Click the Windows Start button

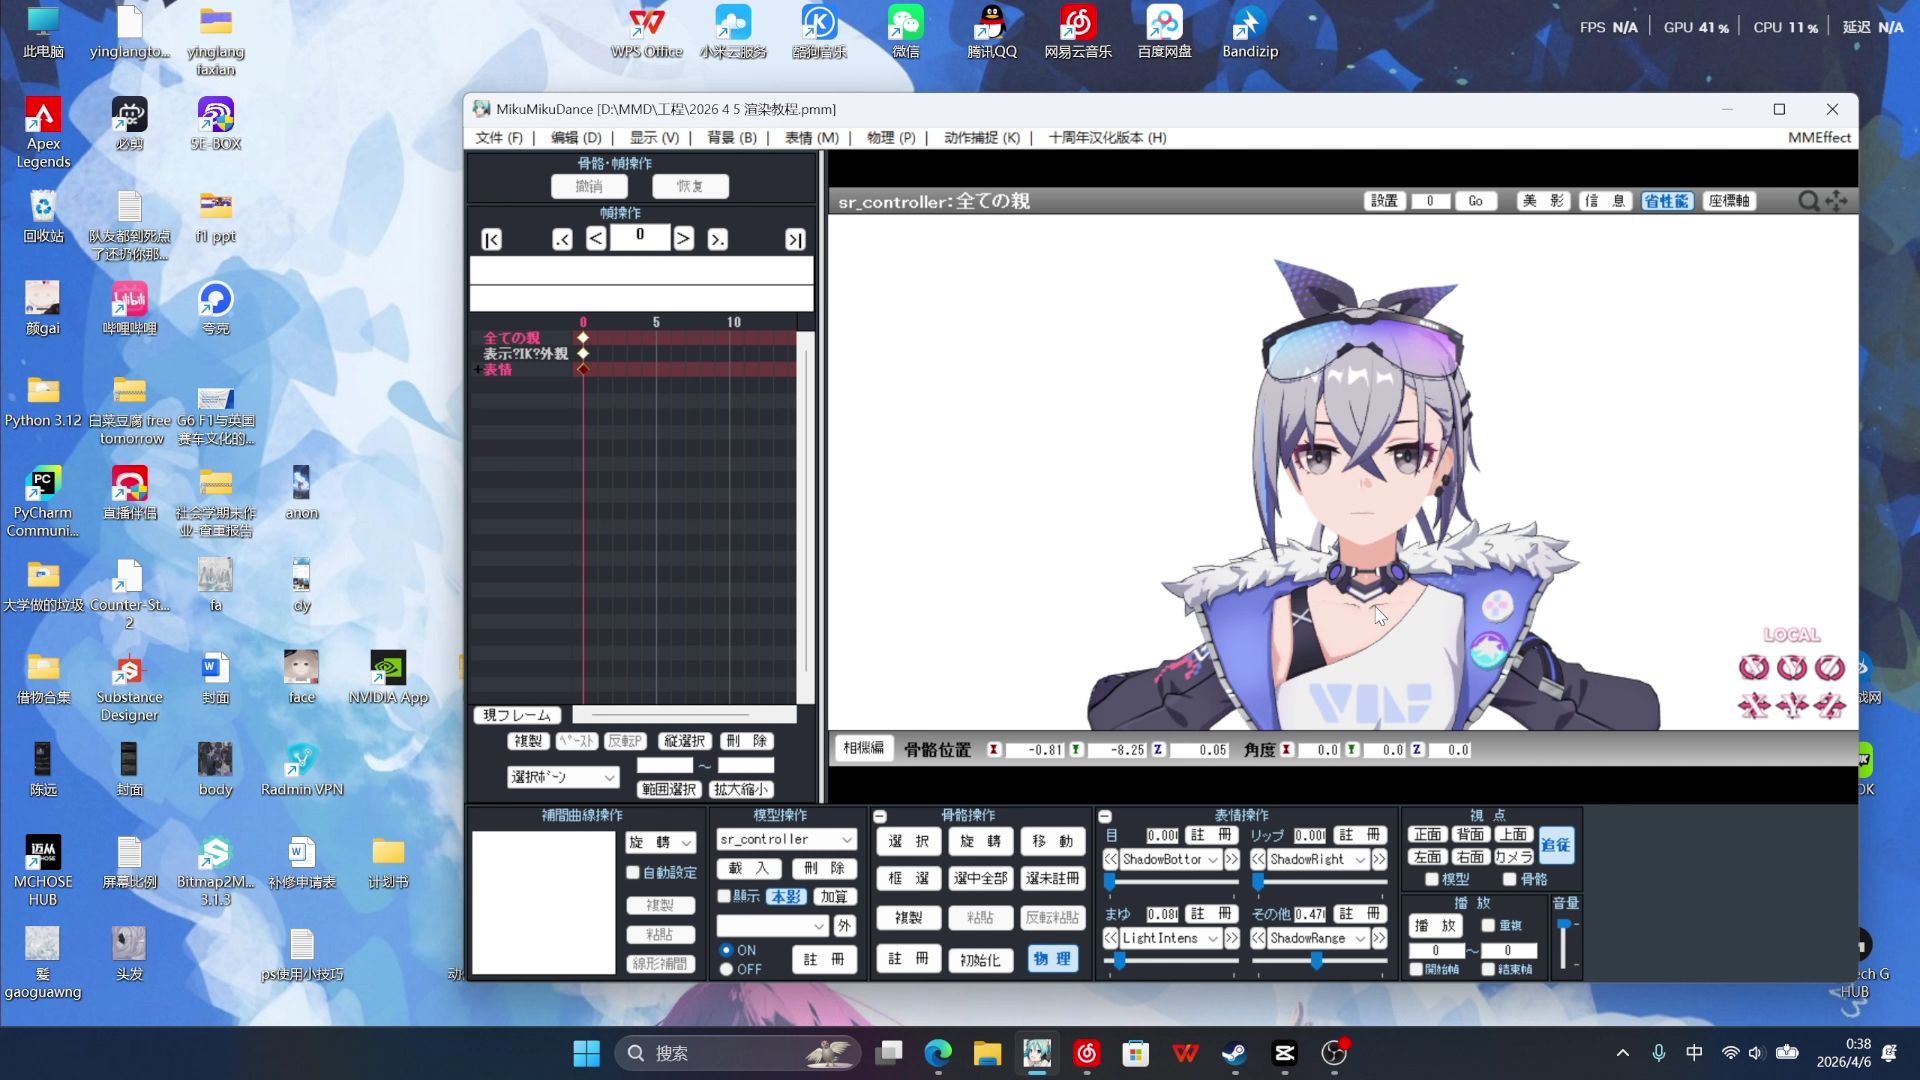pos(586,1053)
